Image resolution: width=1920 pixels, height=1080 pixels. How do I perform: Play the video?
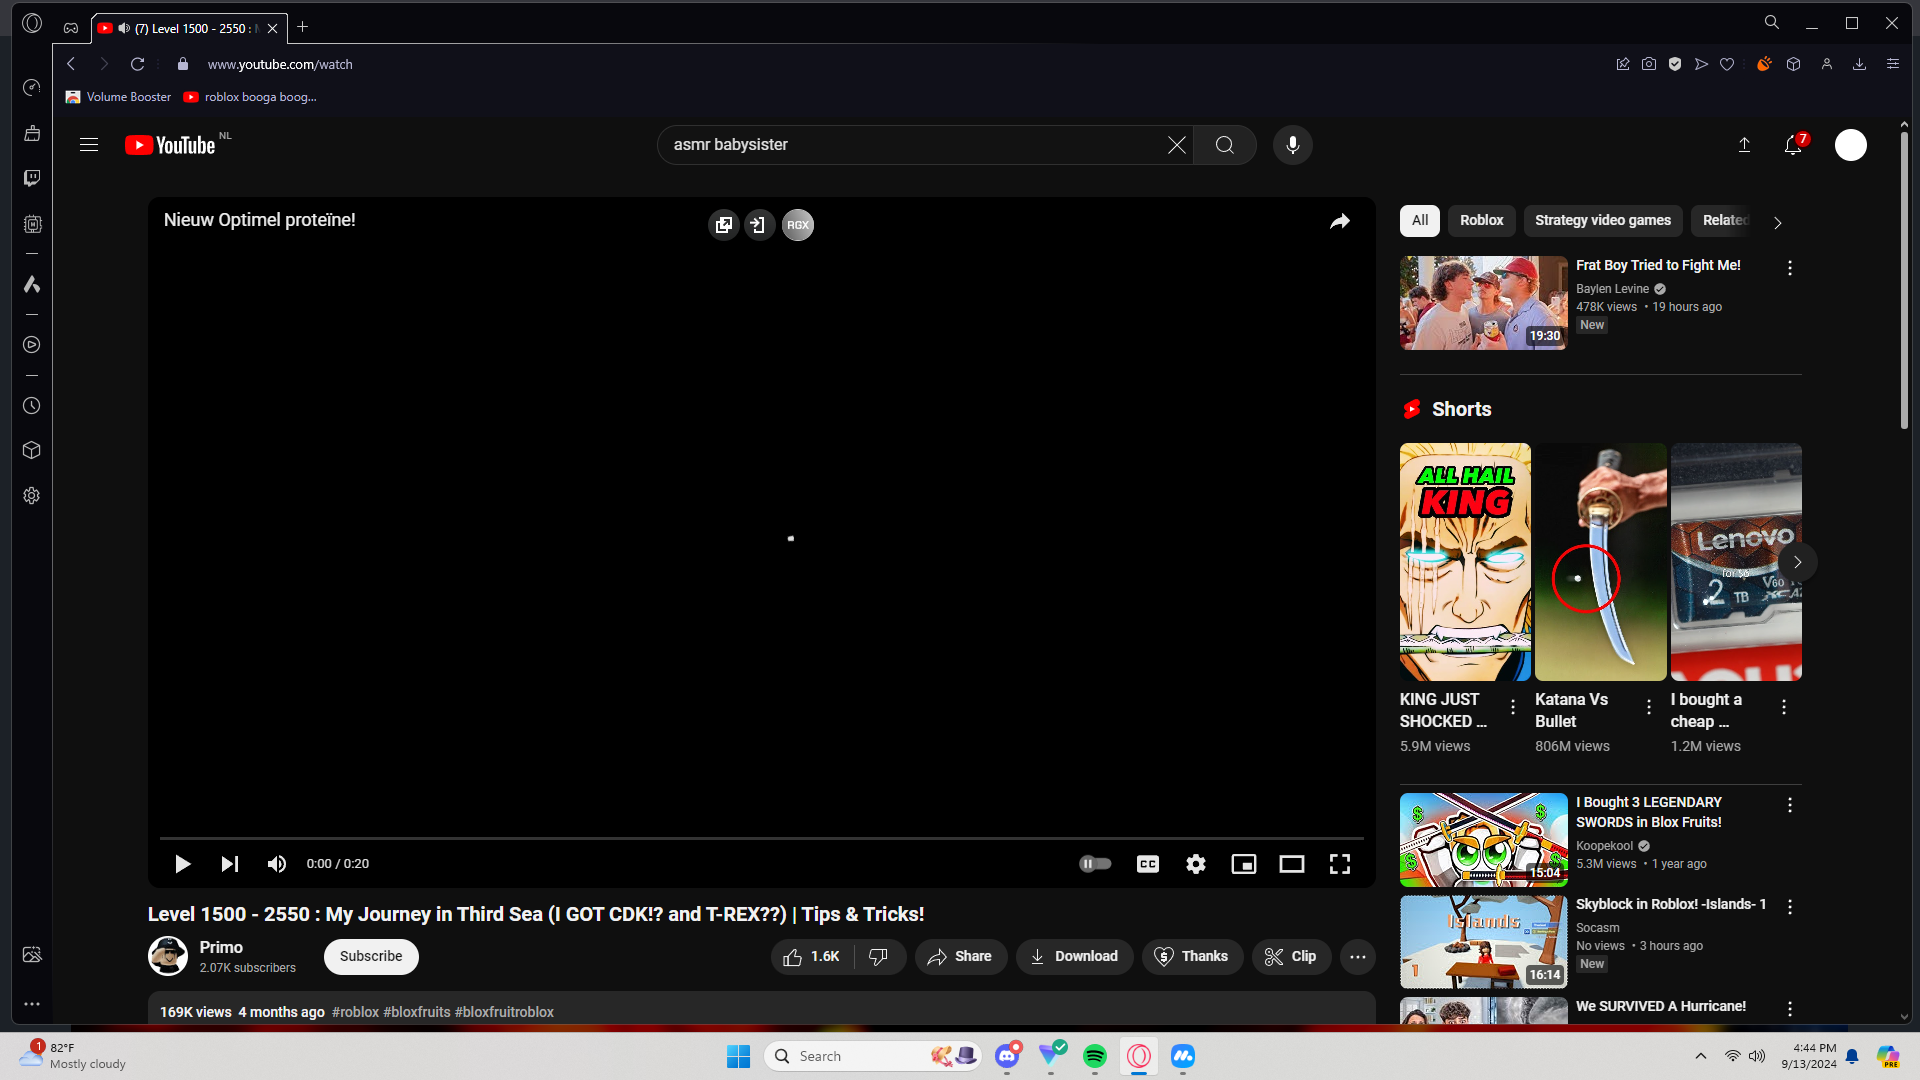[x=182, y=864]
